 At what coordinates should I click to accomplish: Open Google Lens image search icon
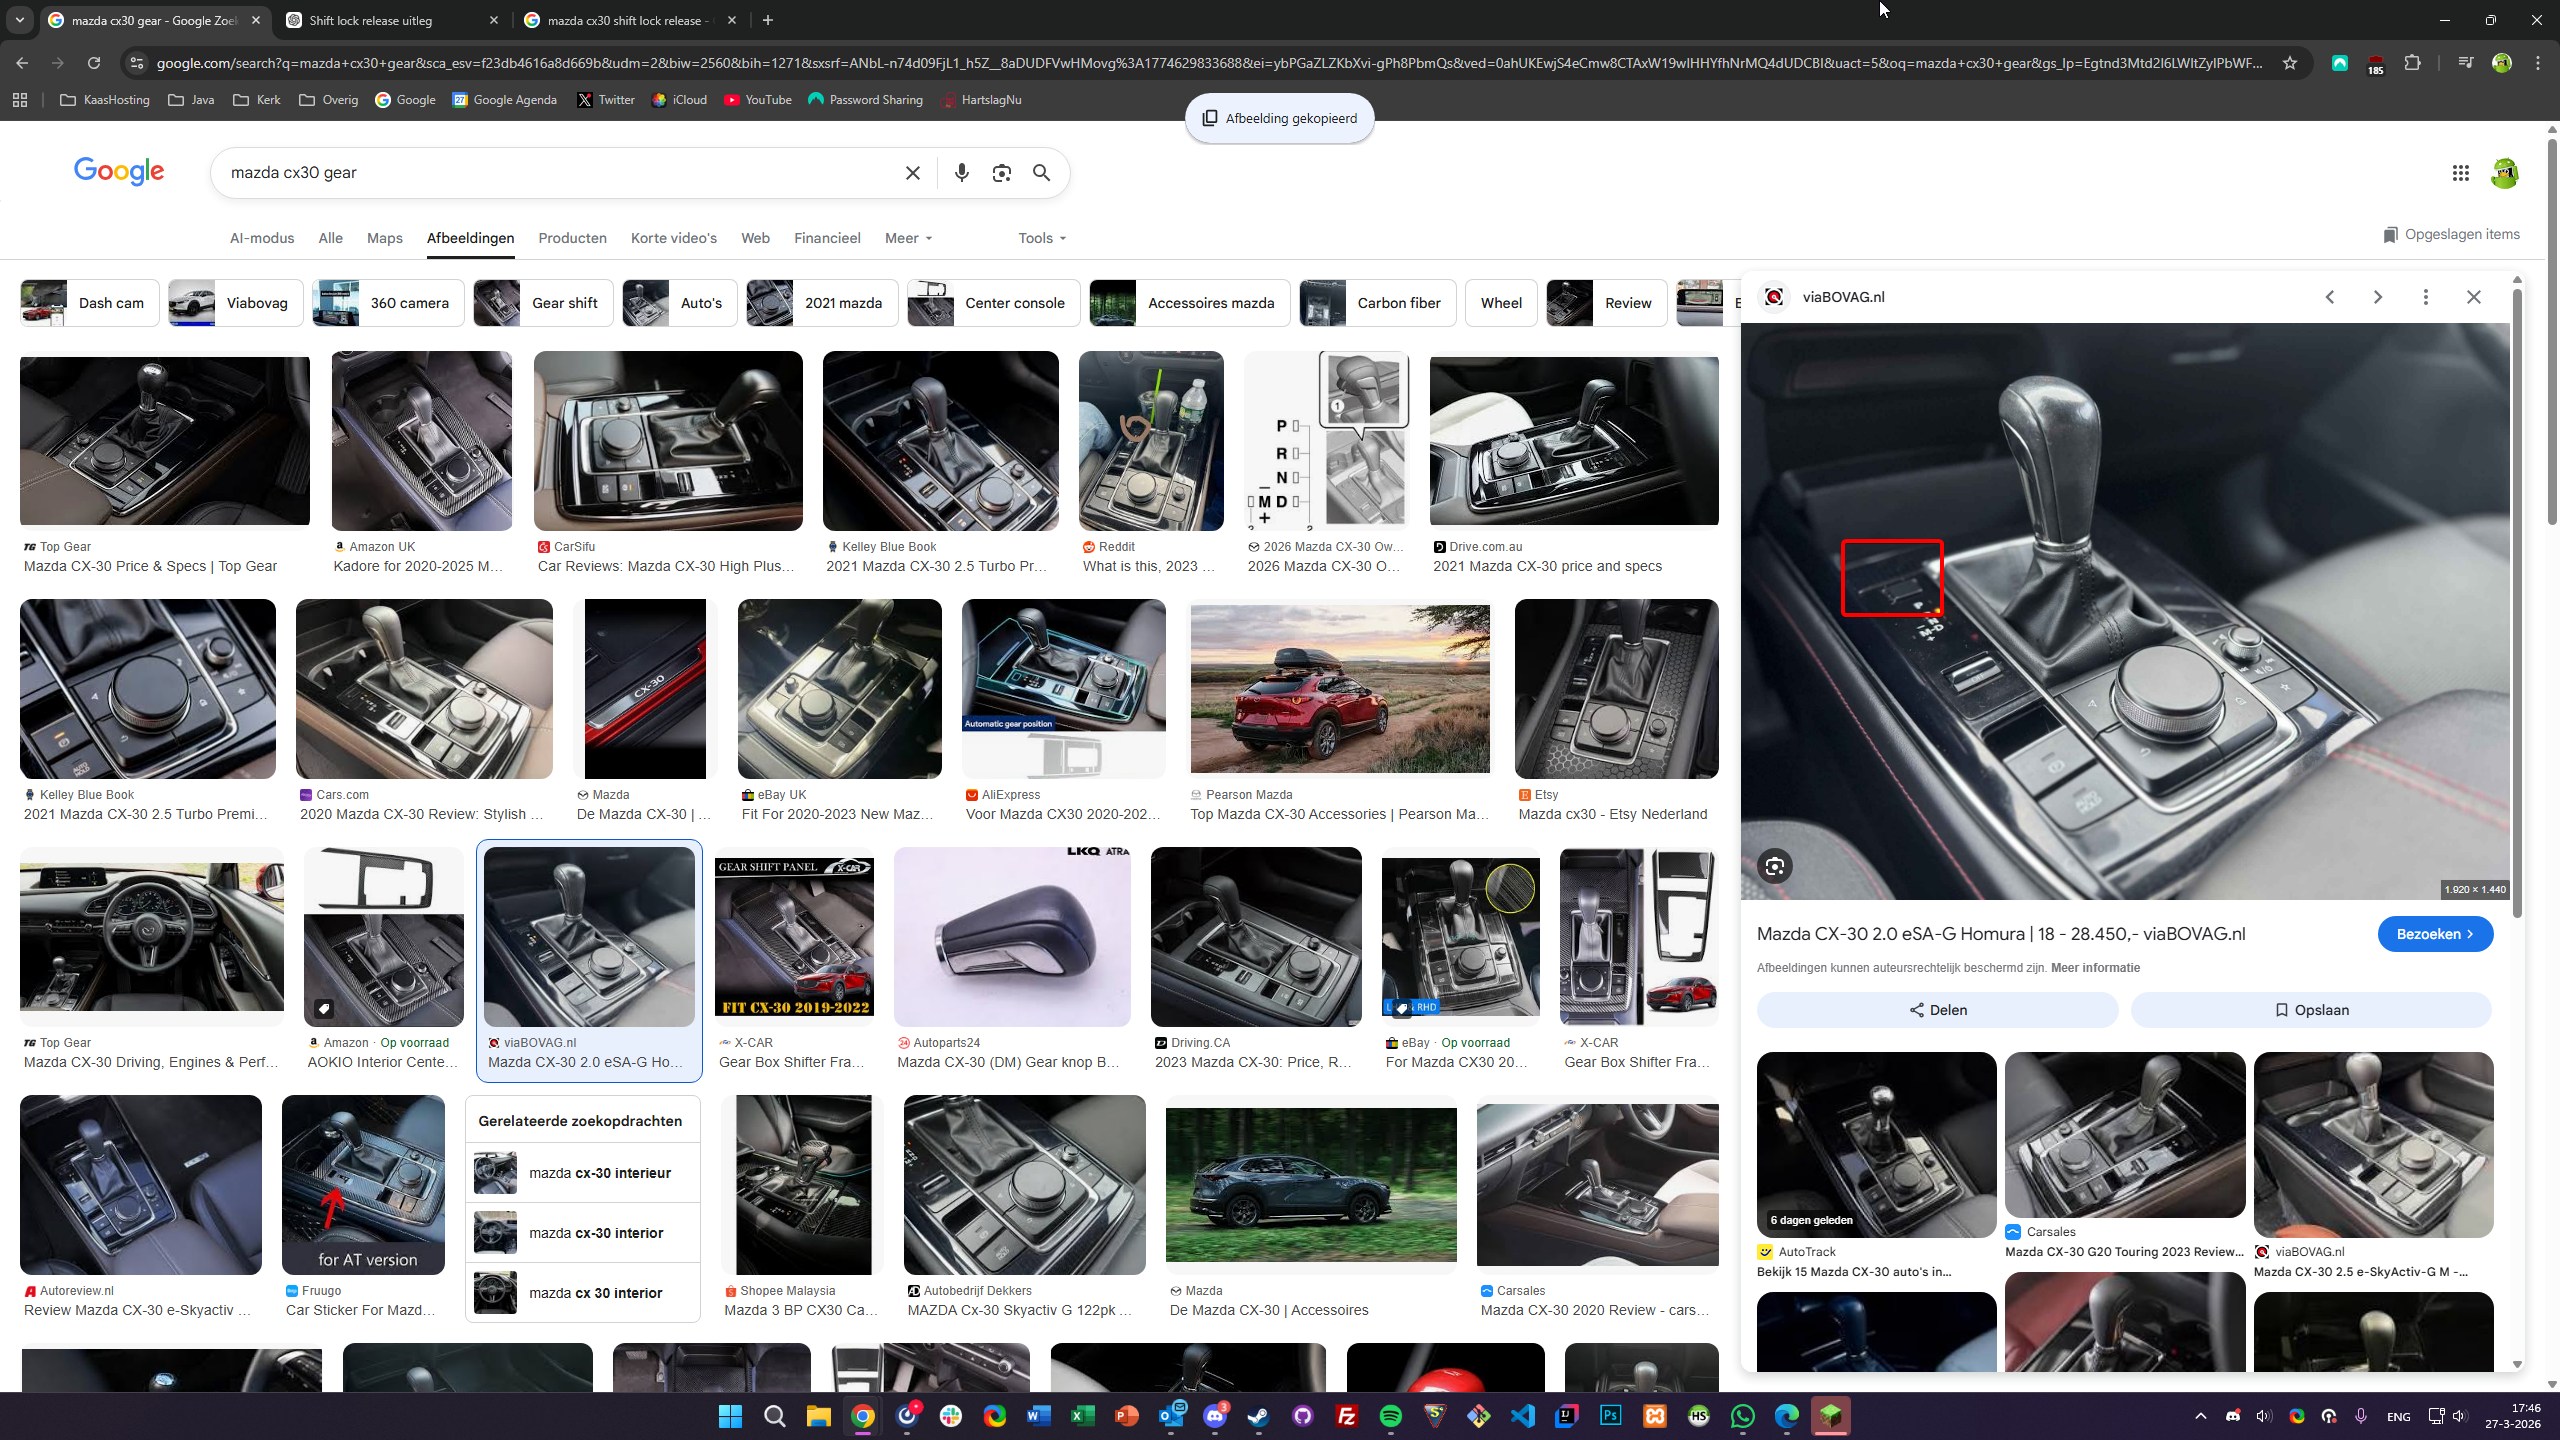pos(1001,173)
